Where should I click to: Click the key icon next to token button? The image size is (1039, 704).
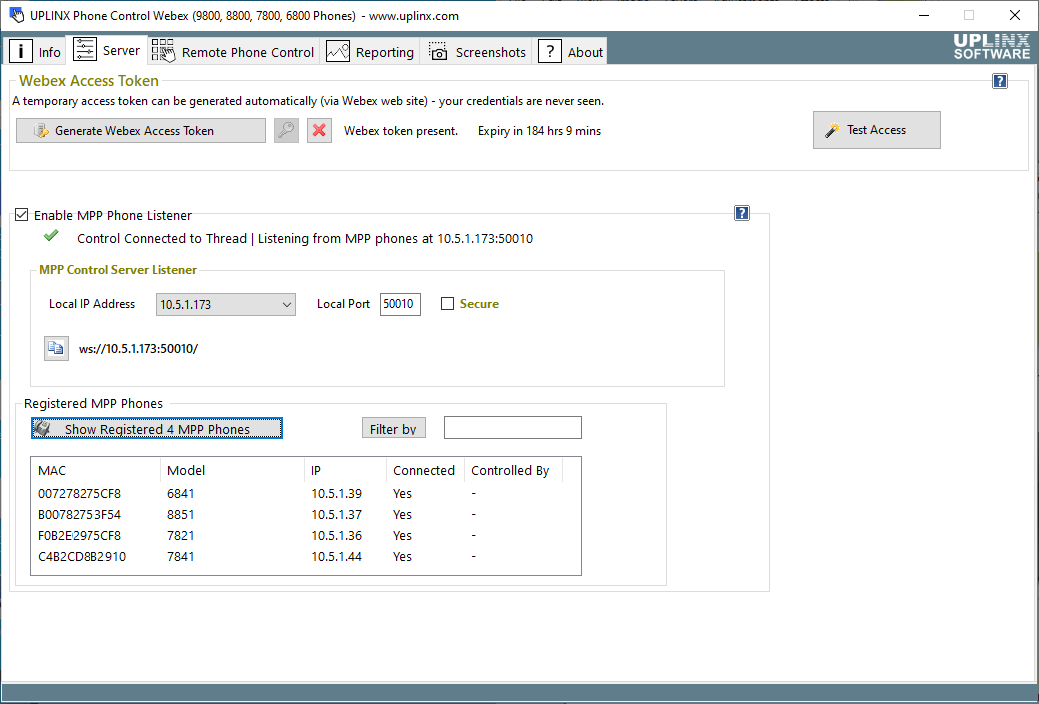click(x=286, y=131)
